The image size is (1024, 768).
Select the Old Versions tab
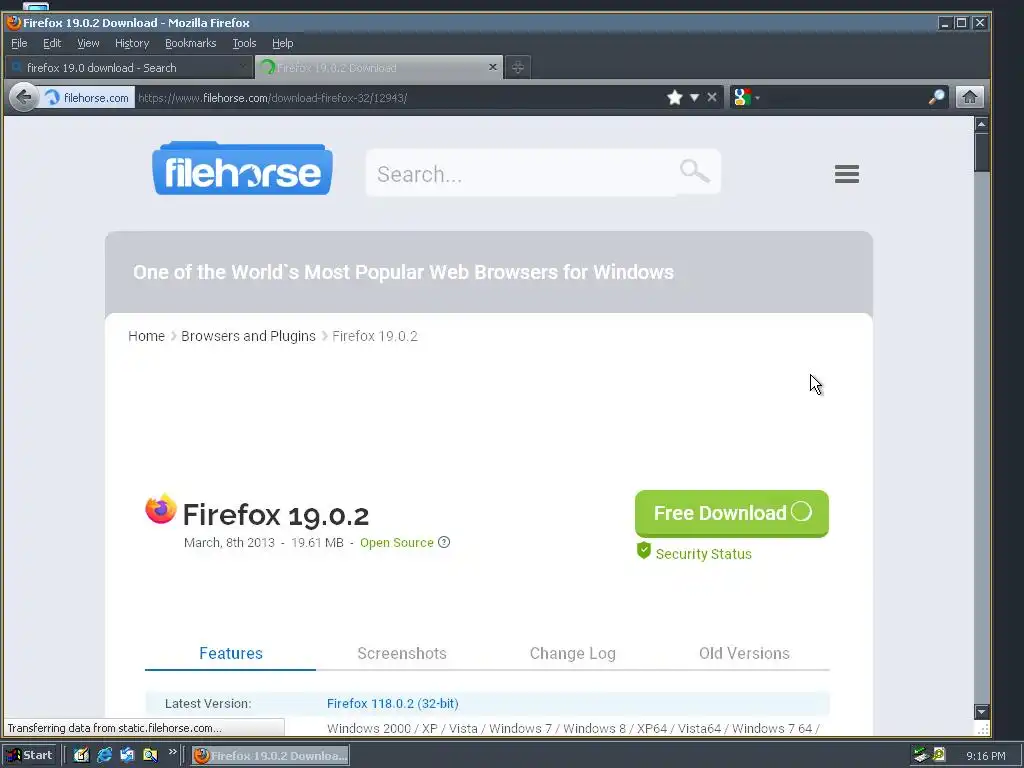744,653
